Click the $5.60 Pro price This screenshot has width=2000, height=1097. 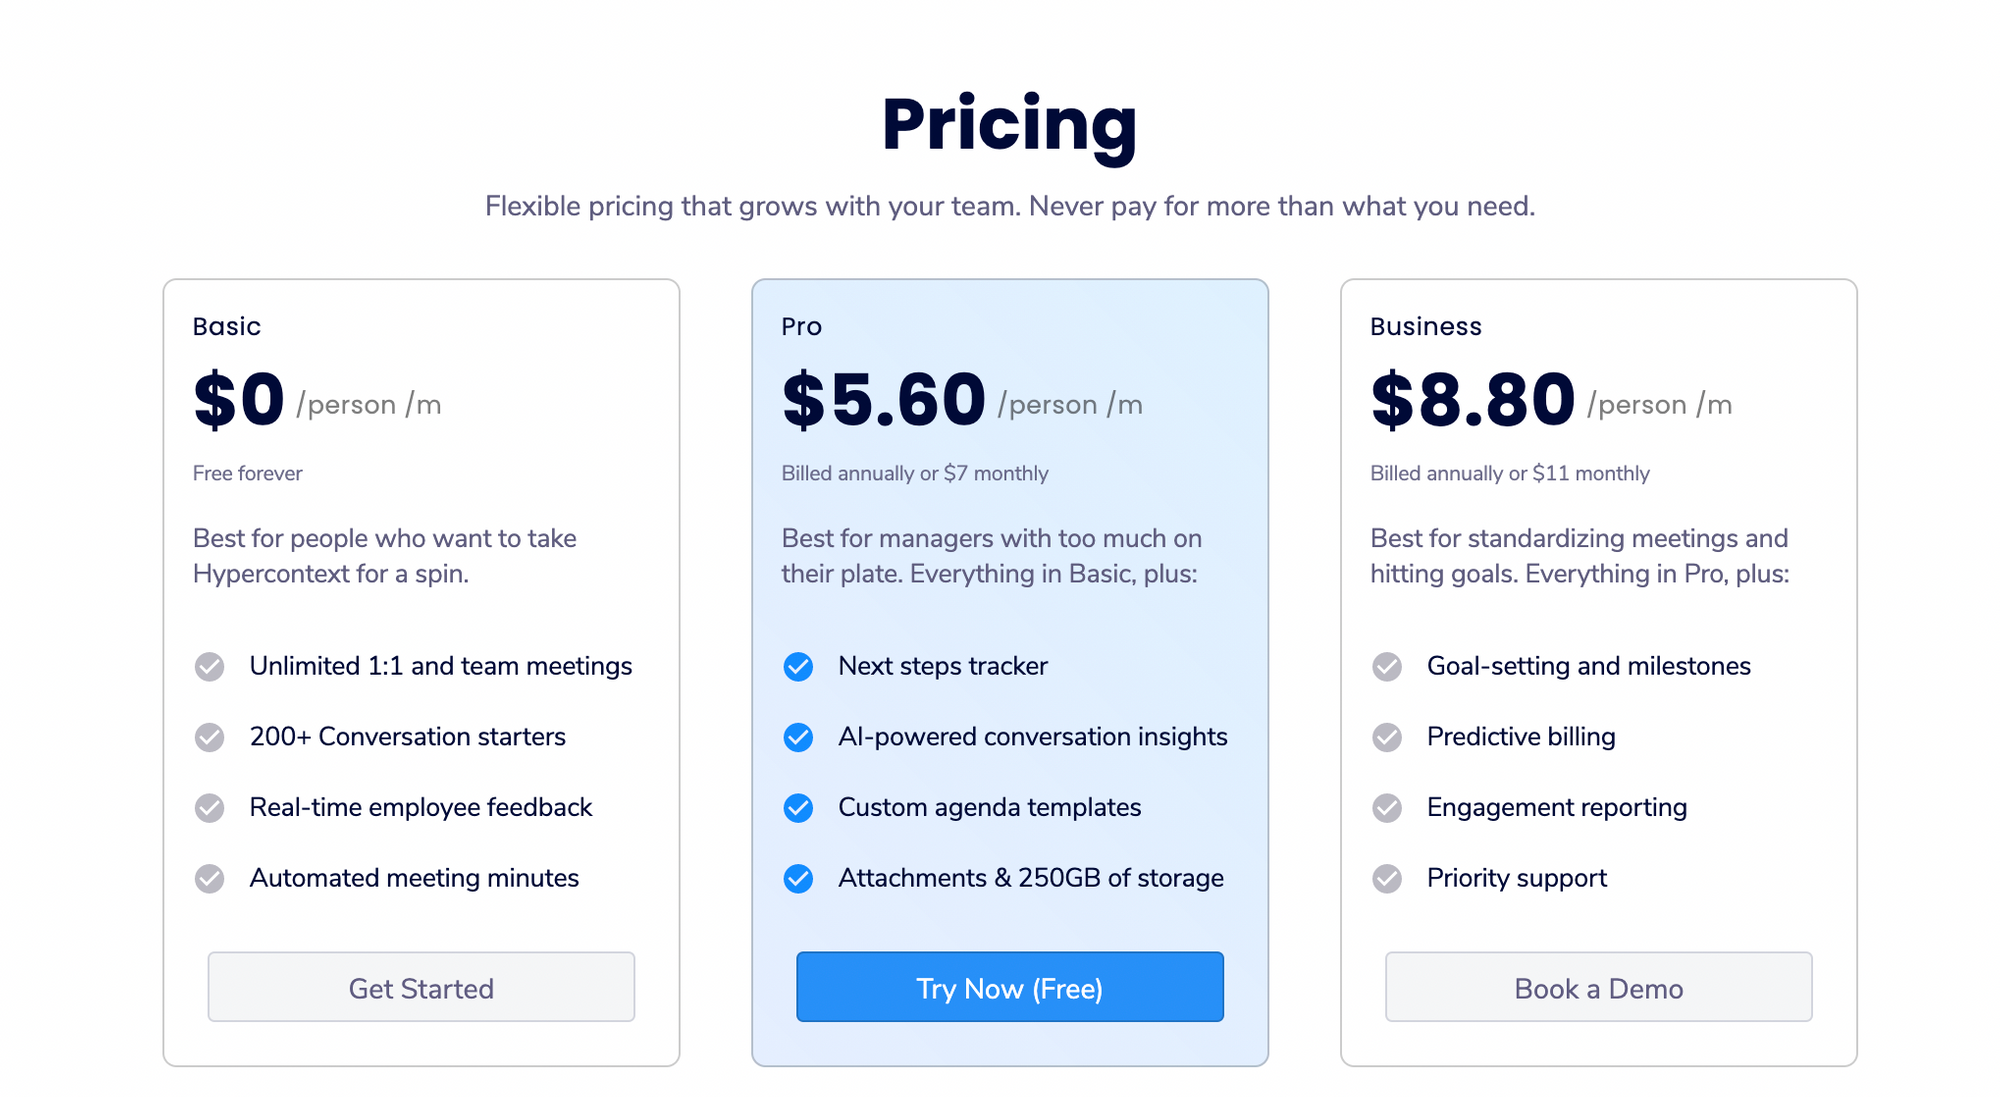click(x=884, y=400)
